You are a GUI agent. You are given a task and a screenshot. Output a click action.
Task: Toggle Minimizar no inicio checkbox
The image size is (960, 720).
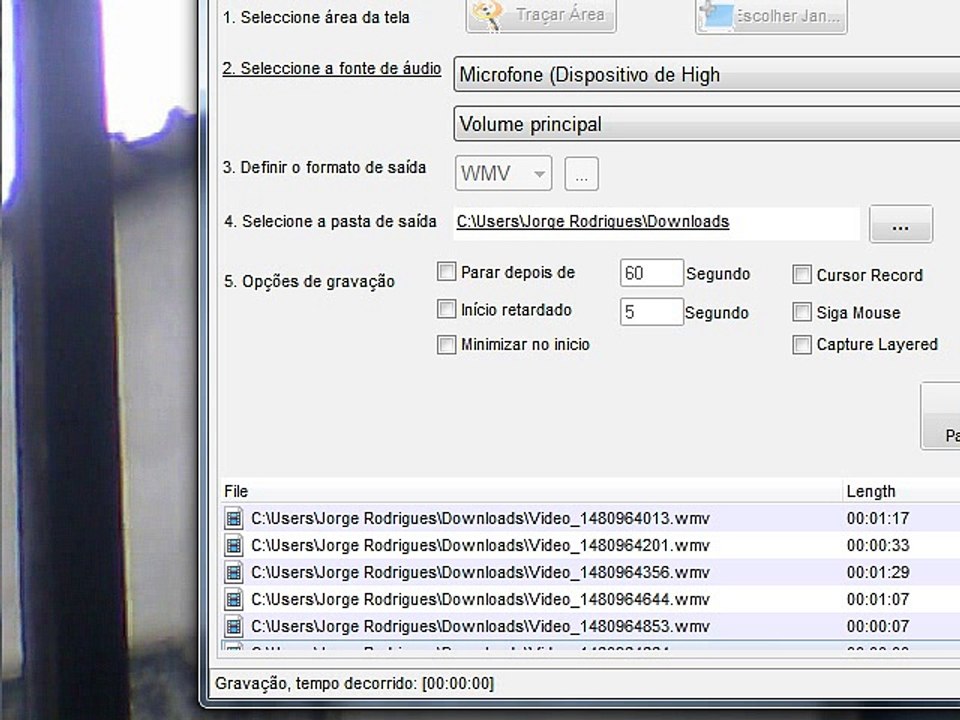coord(446,345)
